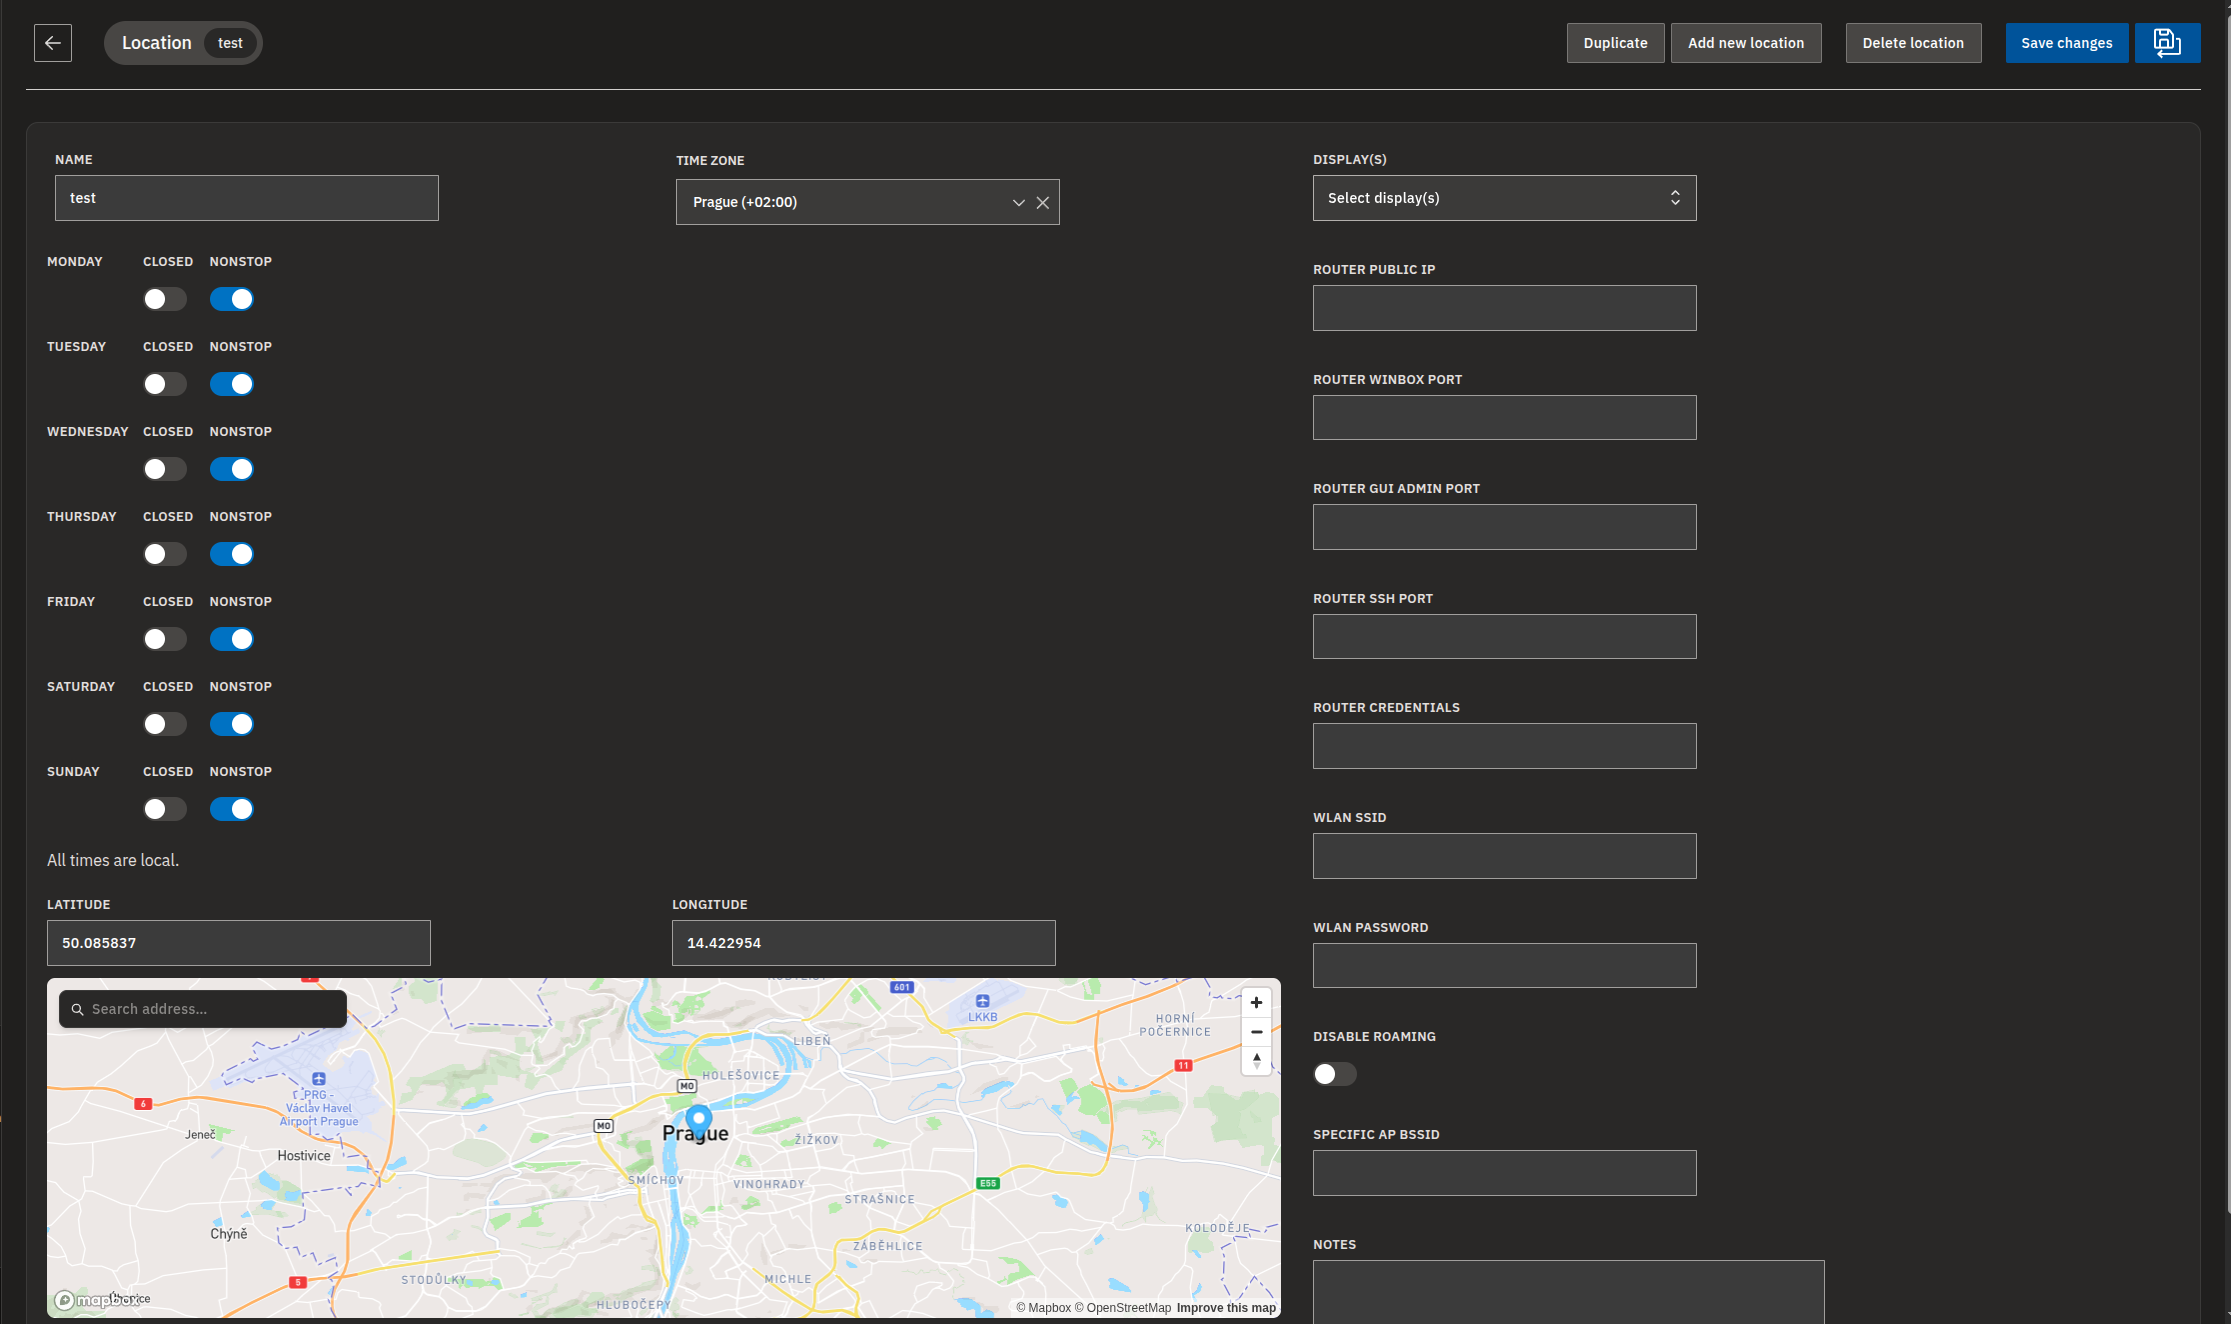
Task: Open the Mapbox logo link
Action: click(97, 1300)
